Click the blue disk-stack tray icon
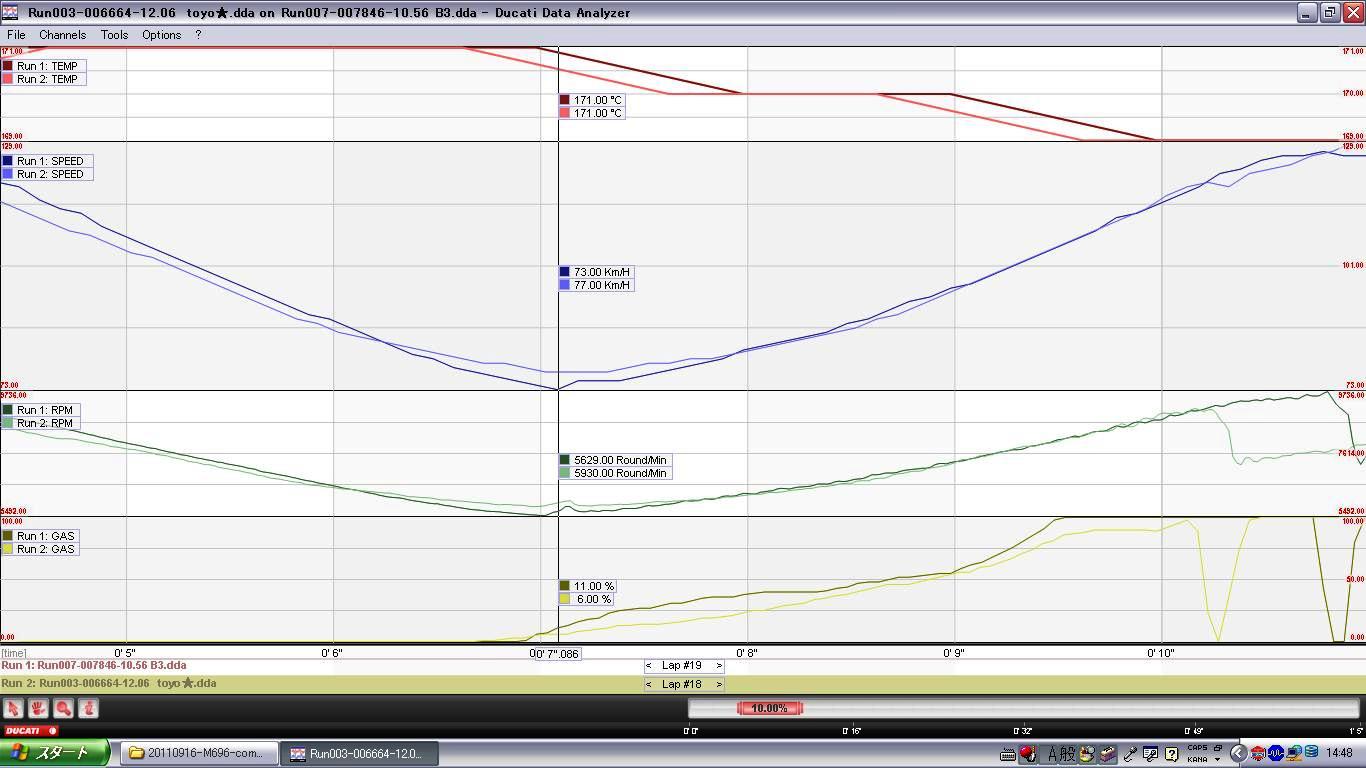Viewport: 1366px width, 768px height. tap(1311, 752)
